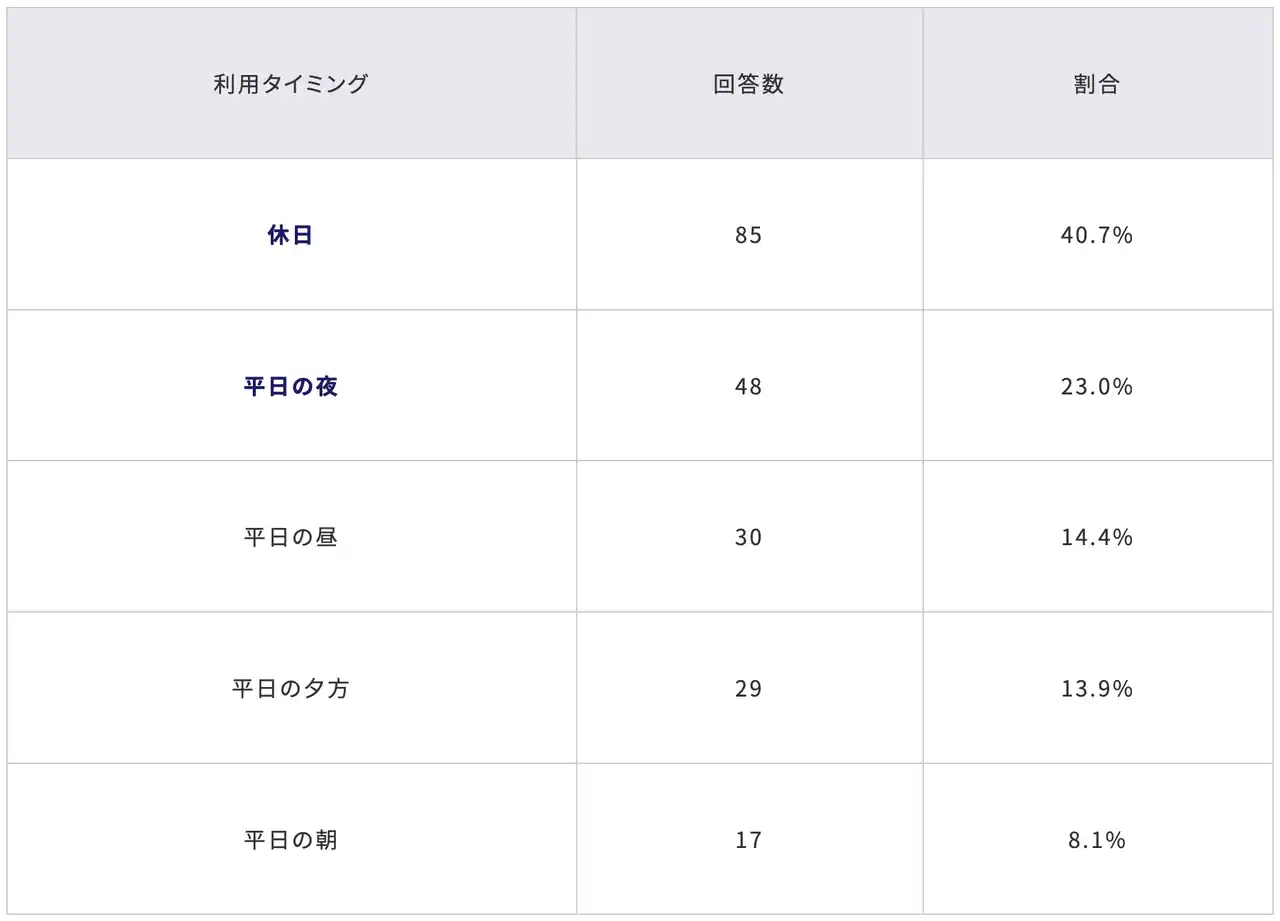
Task: Select the bold 休日 row label
Action: (290, 235)
